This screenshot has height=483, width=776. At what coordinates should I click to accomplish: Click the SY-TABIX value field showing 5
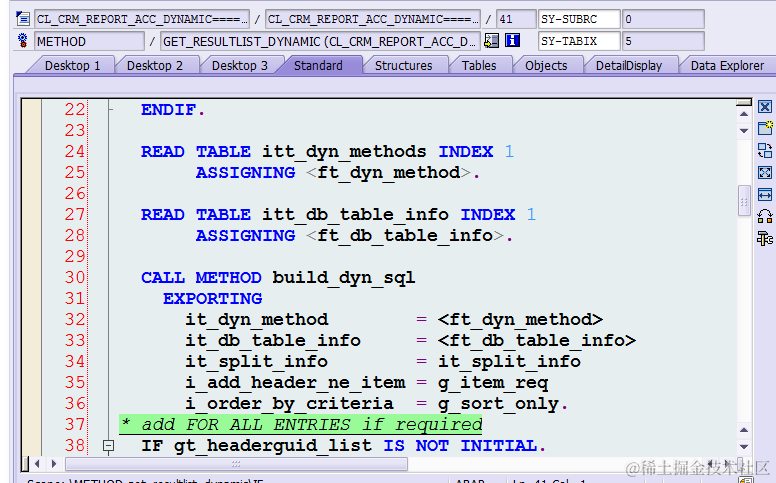click(x=663, y=42)
